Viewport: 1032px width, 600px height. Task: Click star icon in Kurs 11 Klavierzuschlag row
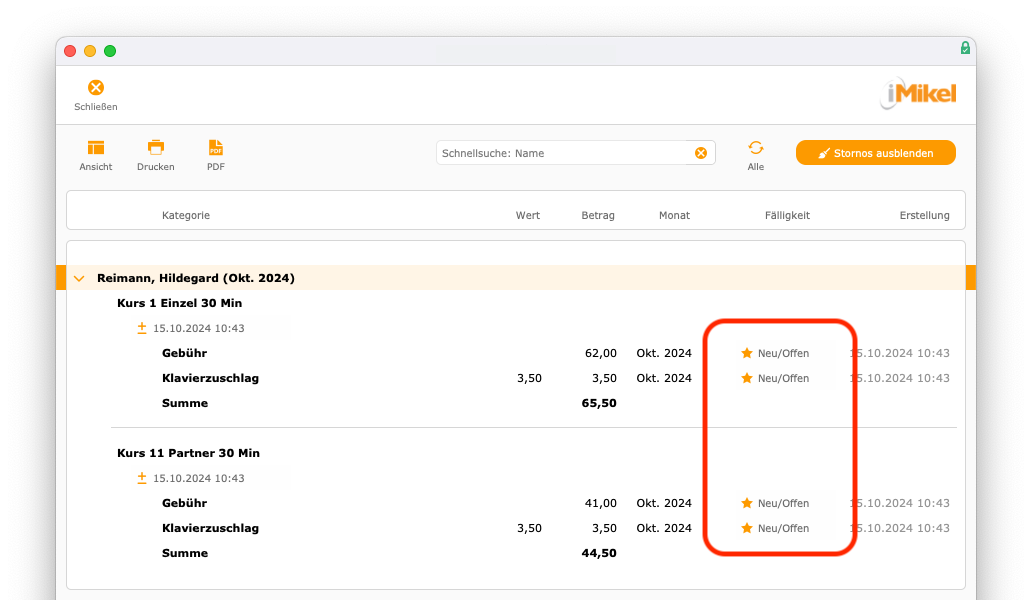tap(746, 528)
